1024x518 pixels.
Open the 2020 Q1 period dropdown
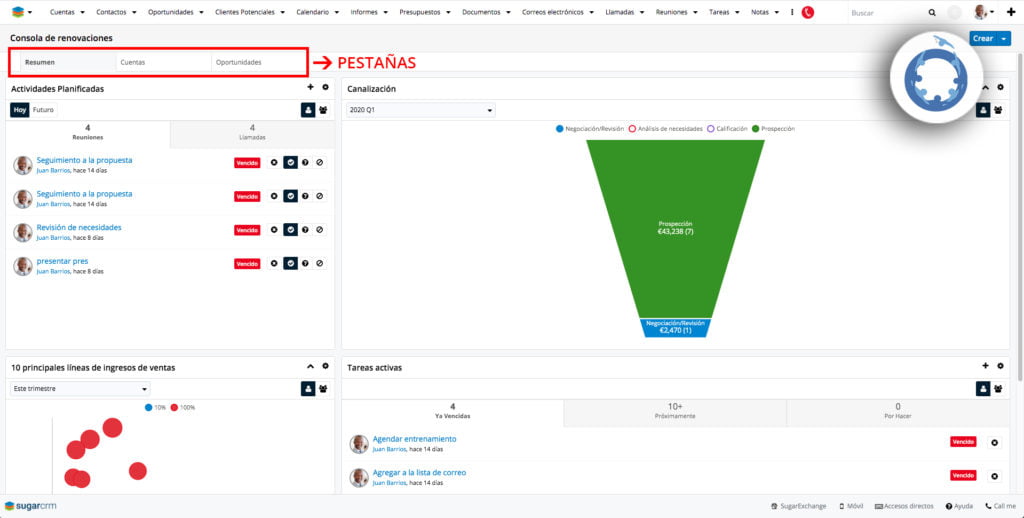[421, 110]
